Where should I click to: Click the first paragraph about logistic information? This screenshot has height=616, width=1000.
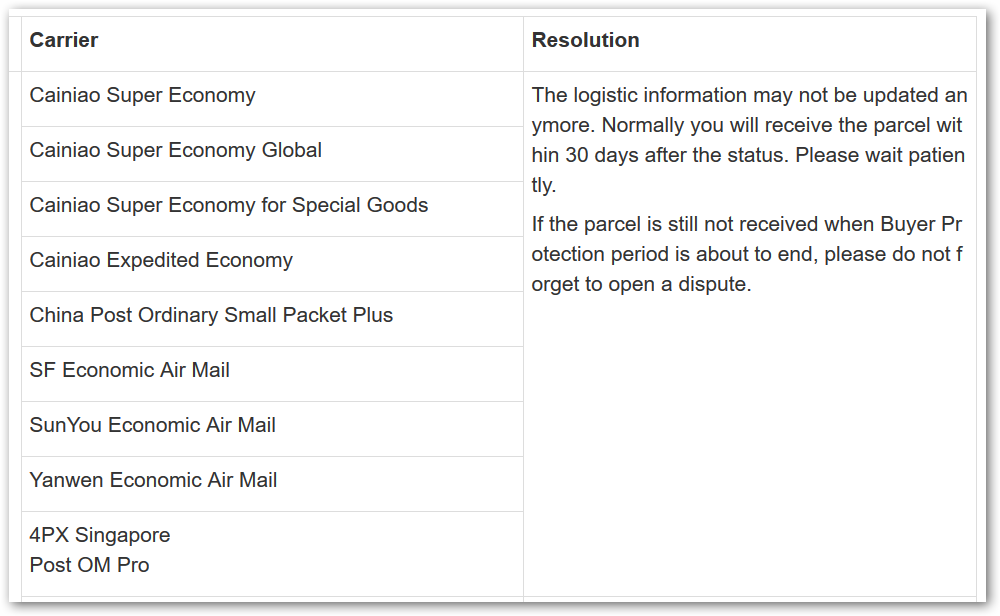point(748,140)
